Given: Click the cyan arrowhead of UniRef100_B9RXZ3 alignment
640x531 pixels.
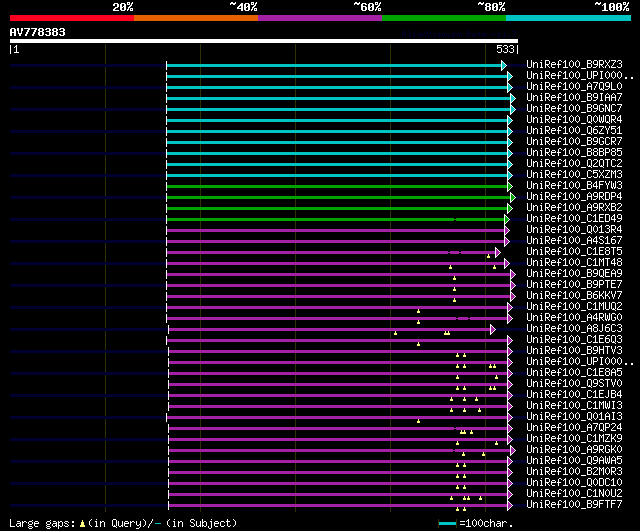Looking at the screenshot, I should [x=504, y=65].
